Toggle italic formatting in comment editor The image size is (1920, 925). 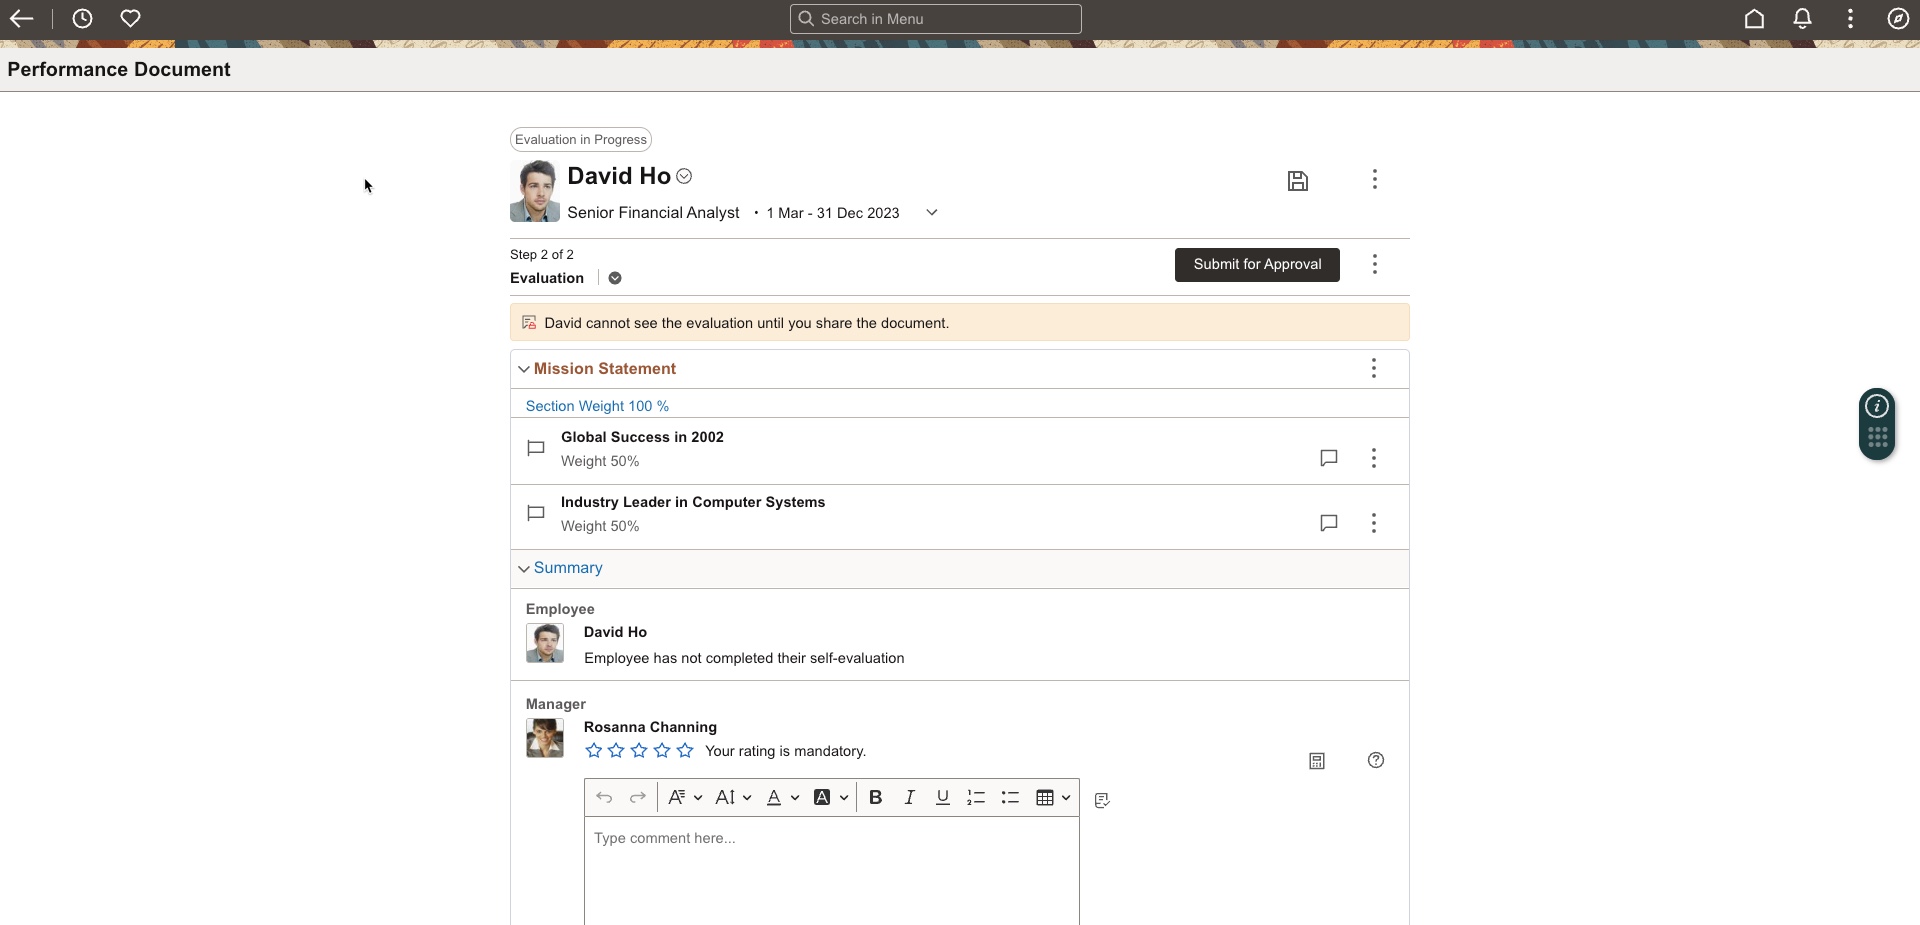909,798
